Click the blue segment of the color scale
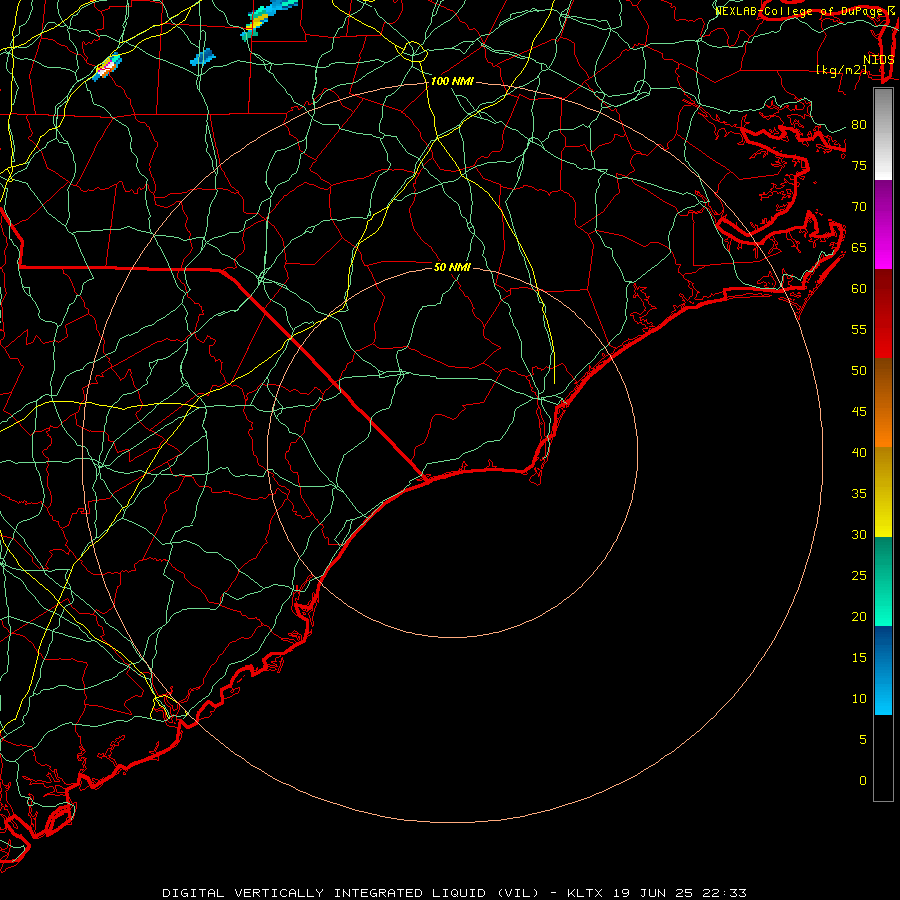900x900 pixels. [x=883, y=670]
